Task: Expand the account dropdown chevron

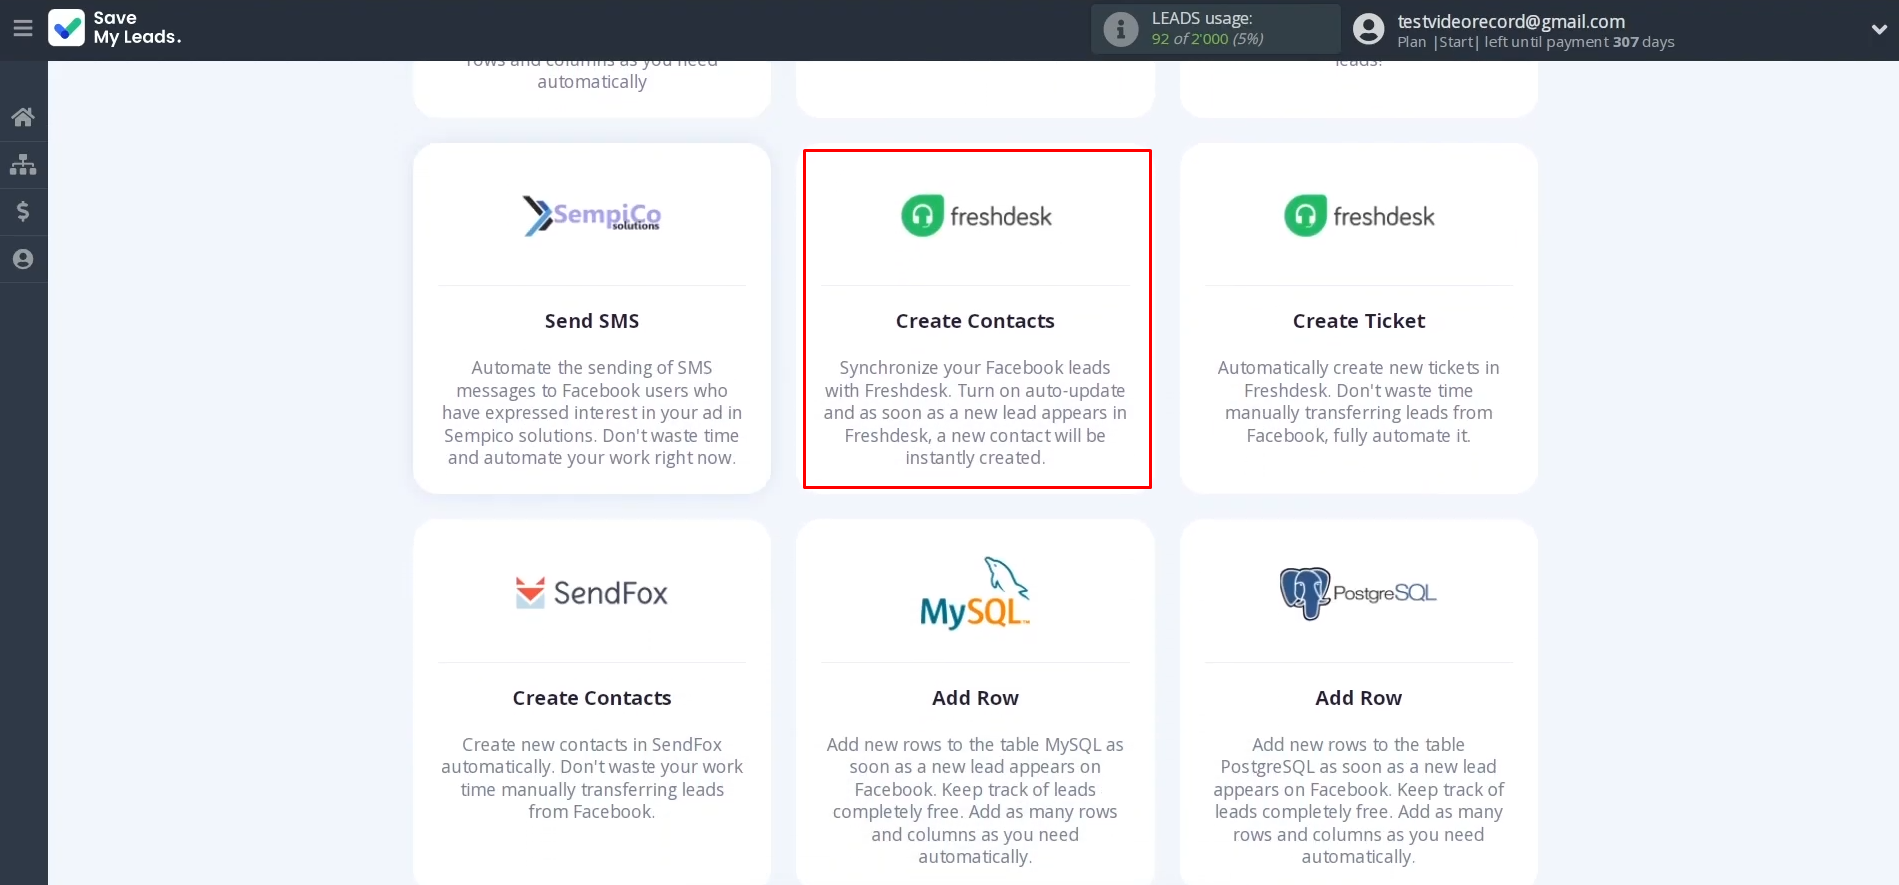Action: click(x=1879, y=30)
